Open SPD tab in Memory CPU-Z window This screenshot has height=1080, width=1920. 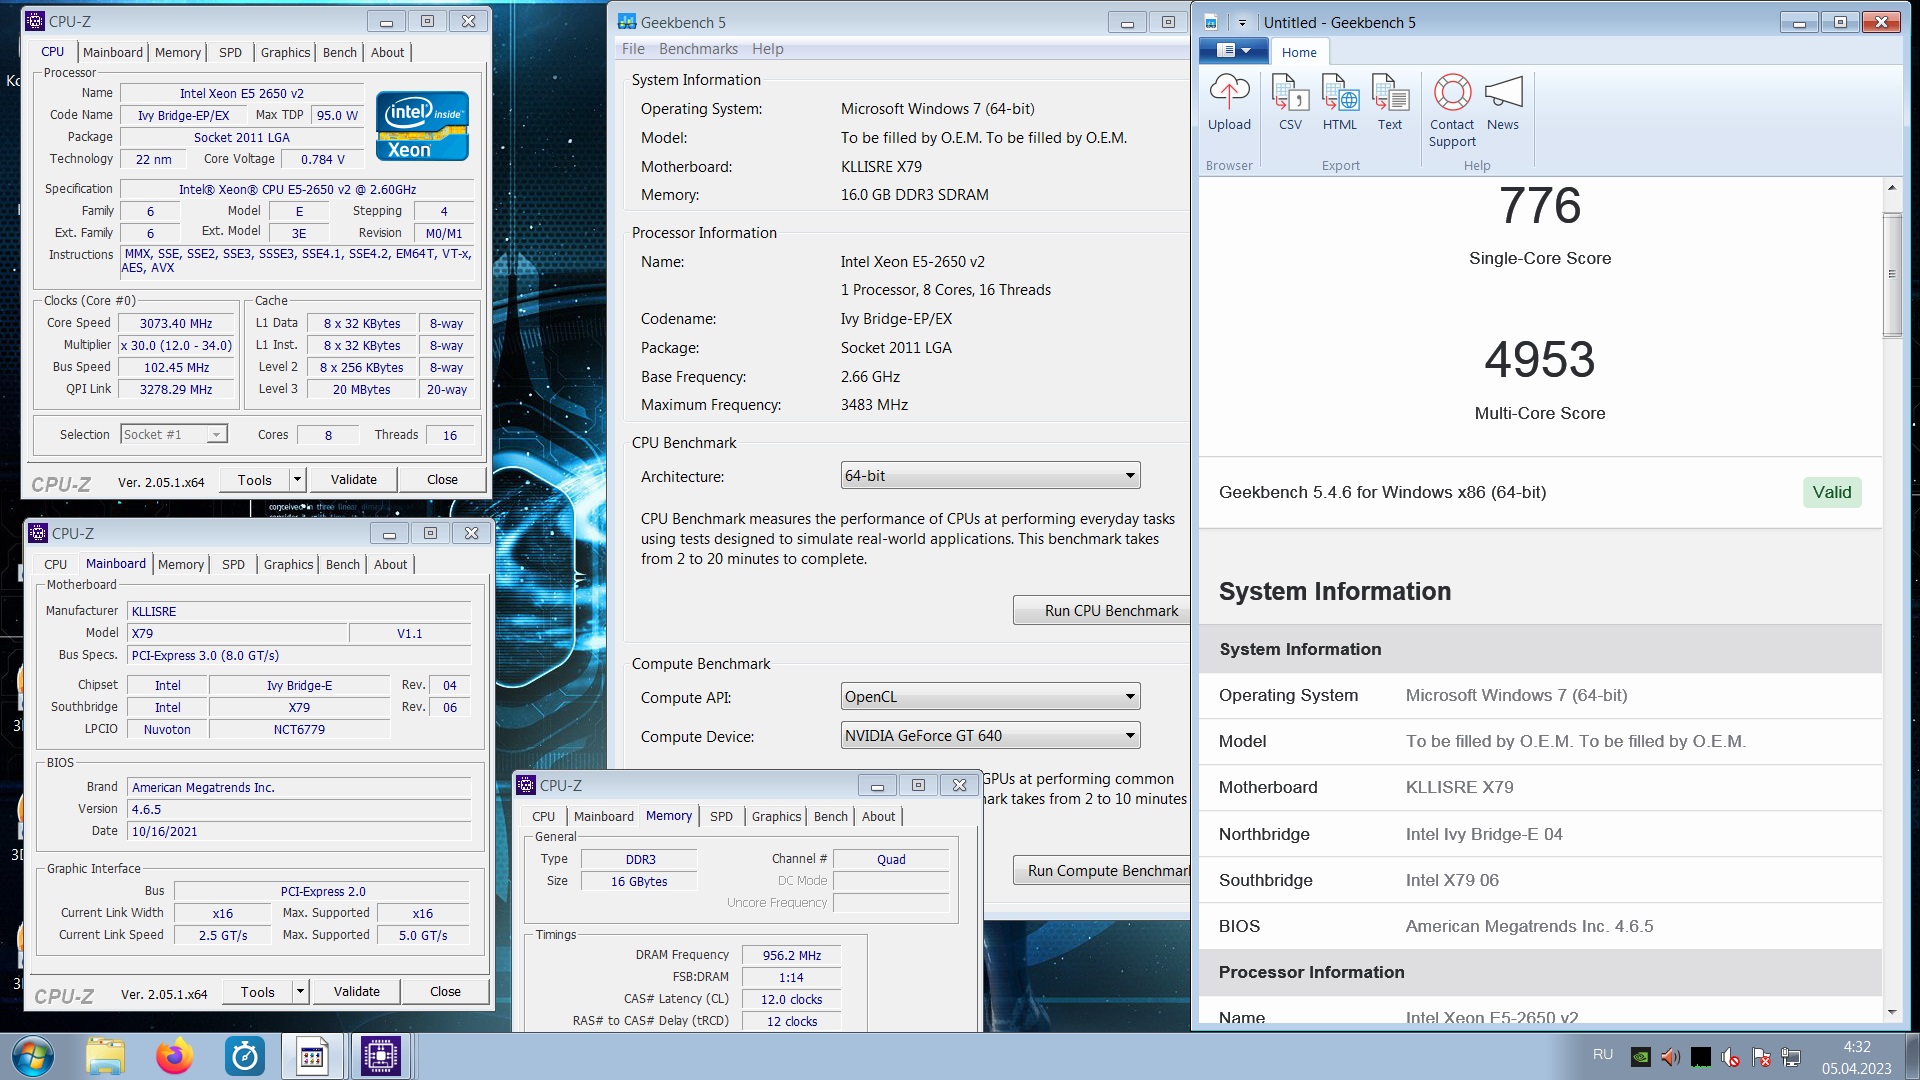point(721,816)
